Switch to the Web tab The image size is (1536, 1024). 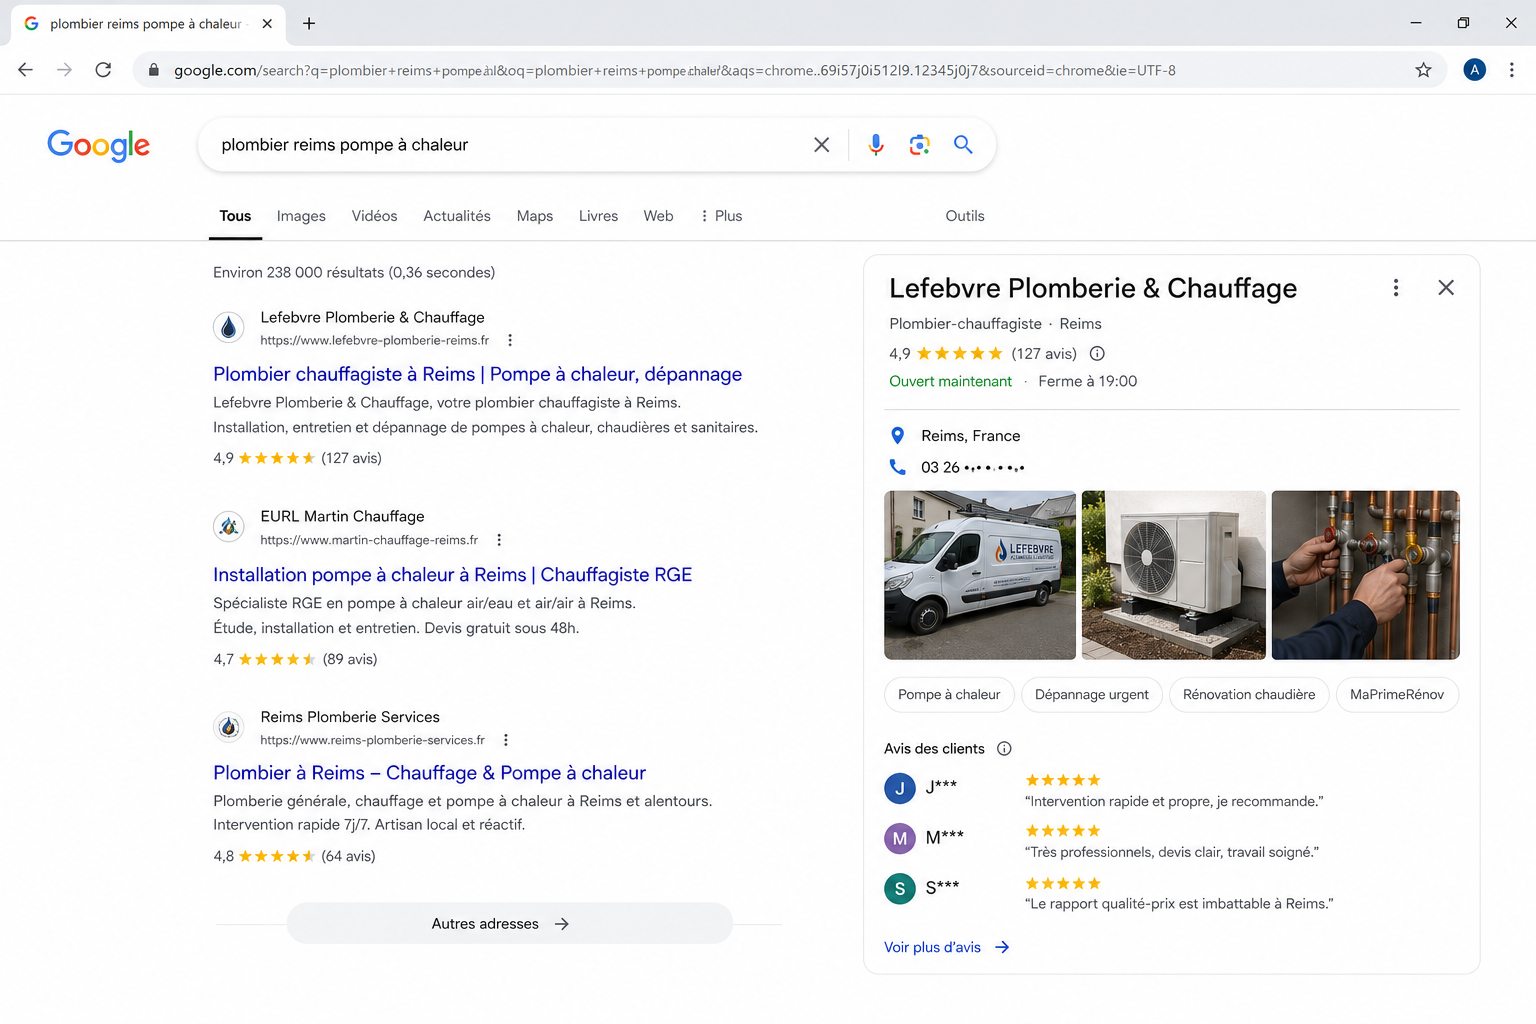tap(658, 216)
